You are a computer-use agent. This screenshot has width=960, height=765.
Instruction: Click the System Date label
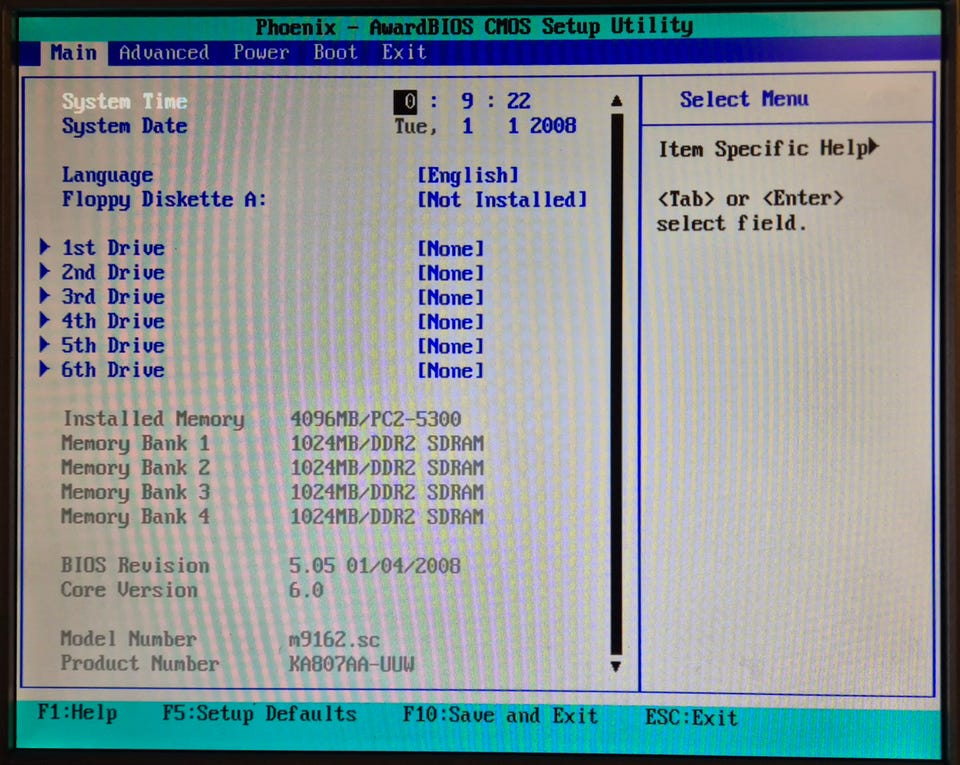tap(124, 126)
